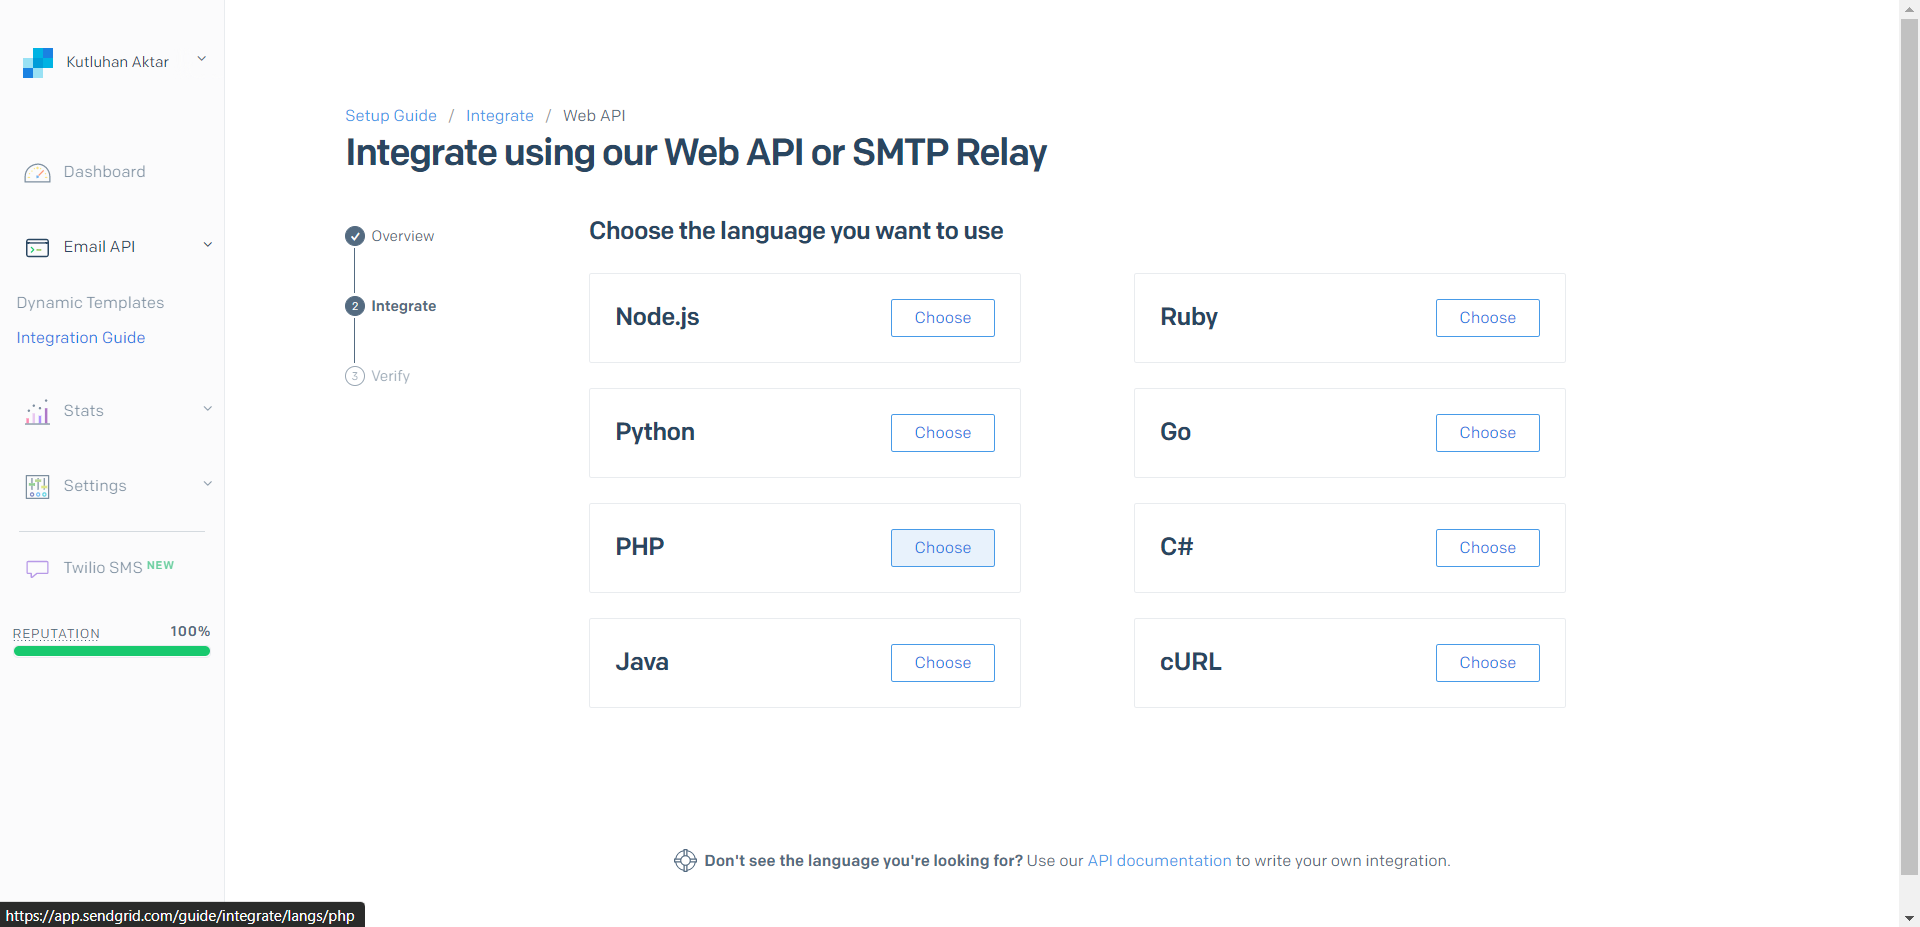Expand the Stats menu chevron
Viewport: 1920px width, 927px height.
tap(208, 409)
